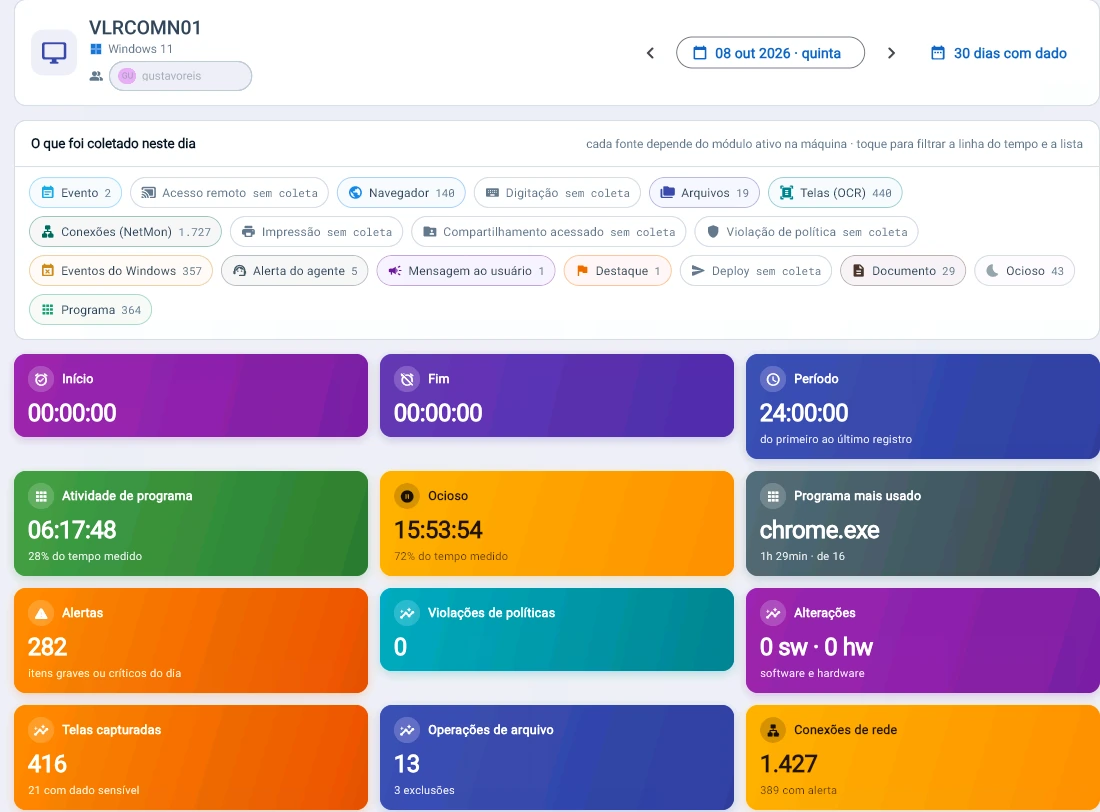The height and width of the screenshot is (812, 1100).
Task: Advance to the next day with right chevron
Action: tap(891, 53)
